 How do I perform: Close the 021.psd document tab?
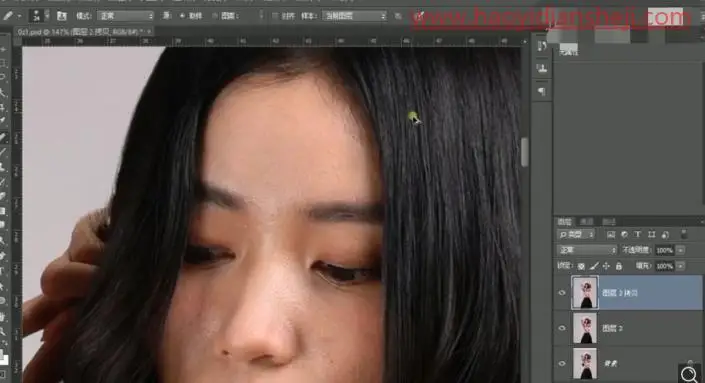tap(149, 31)
